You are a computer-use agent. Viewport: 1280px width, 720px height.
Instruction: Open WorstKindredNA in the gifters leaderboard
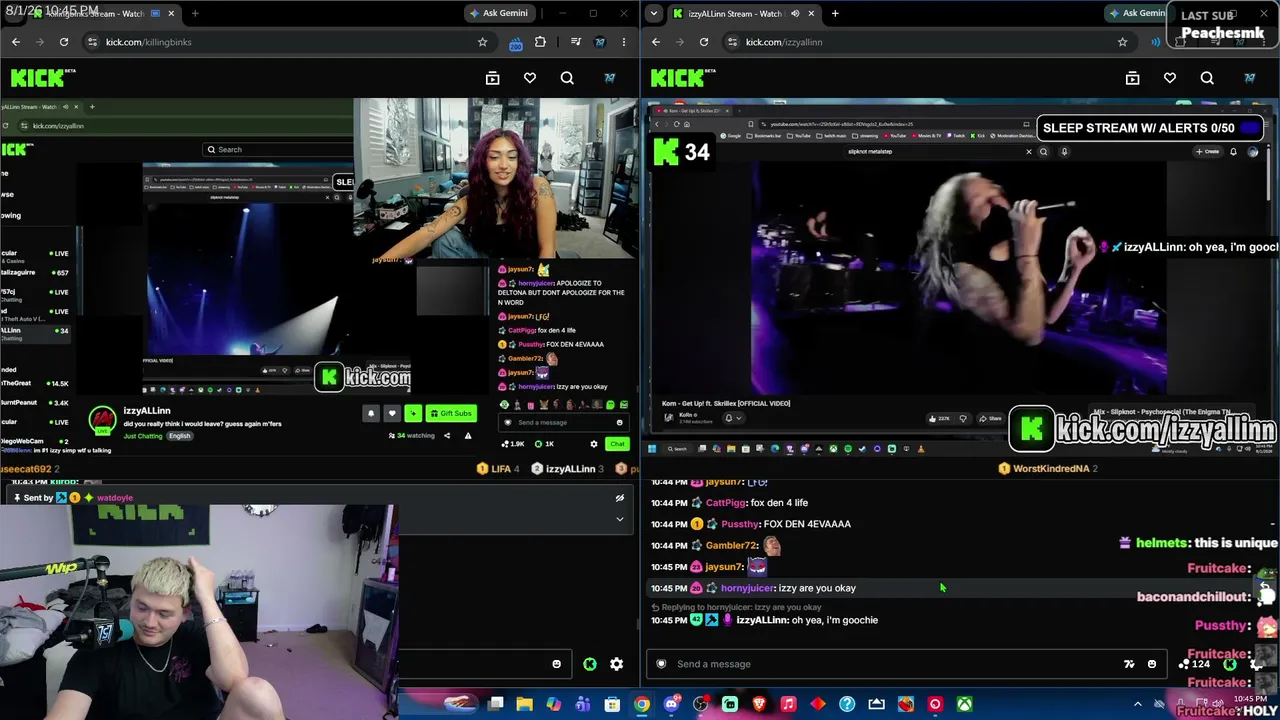1050,468
